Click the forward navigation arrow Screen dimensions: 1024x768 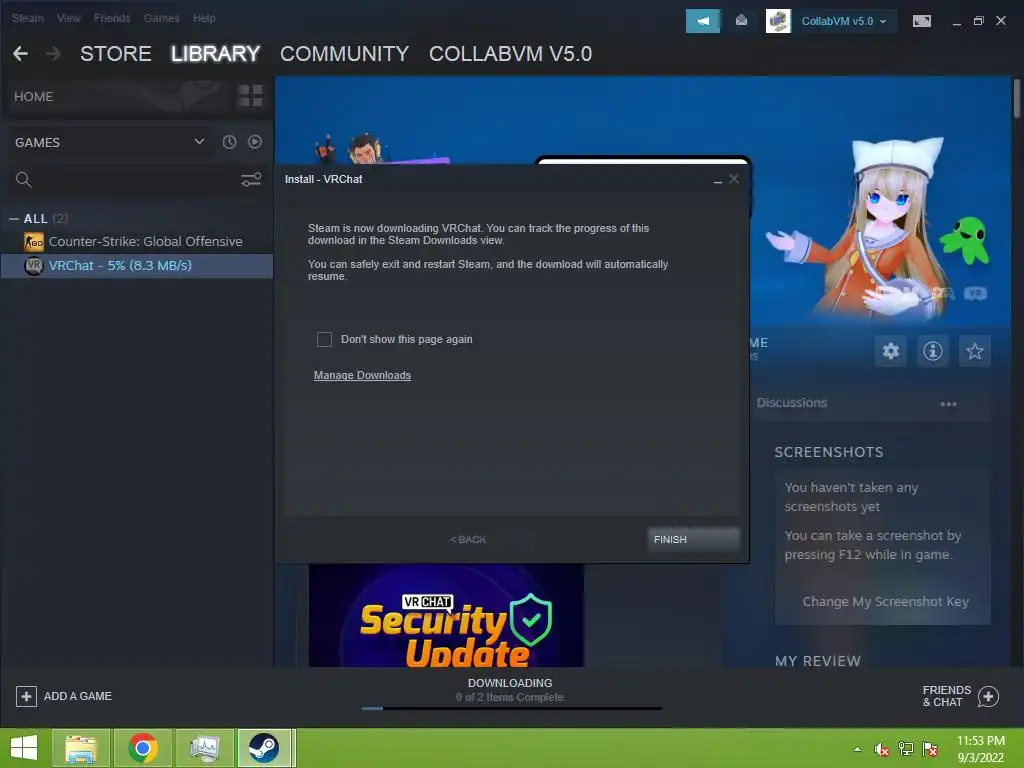coord(54,54)
